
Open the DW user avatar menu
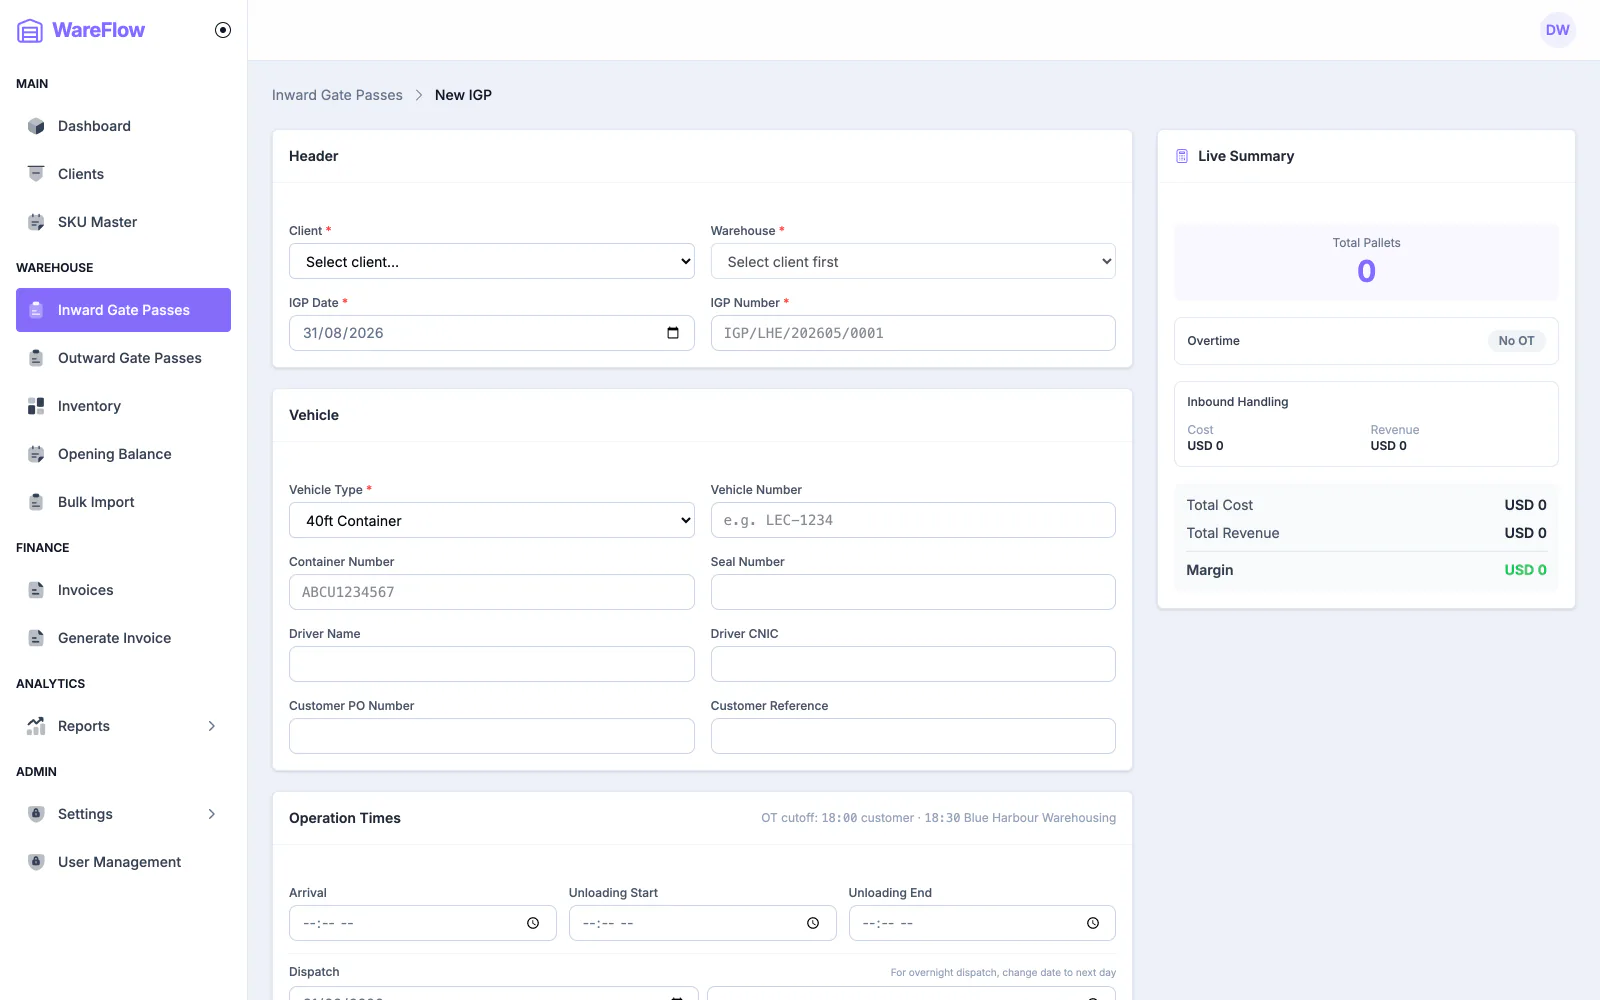pyautogui.click(x=1557, y=30)
